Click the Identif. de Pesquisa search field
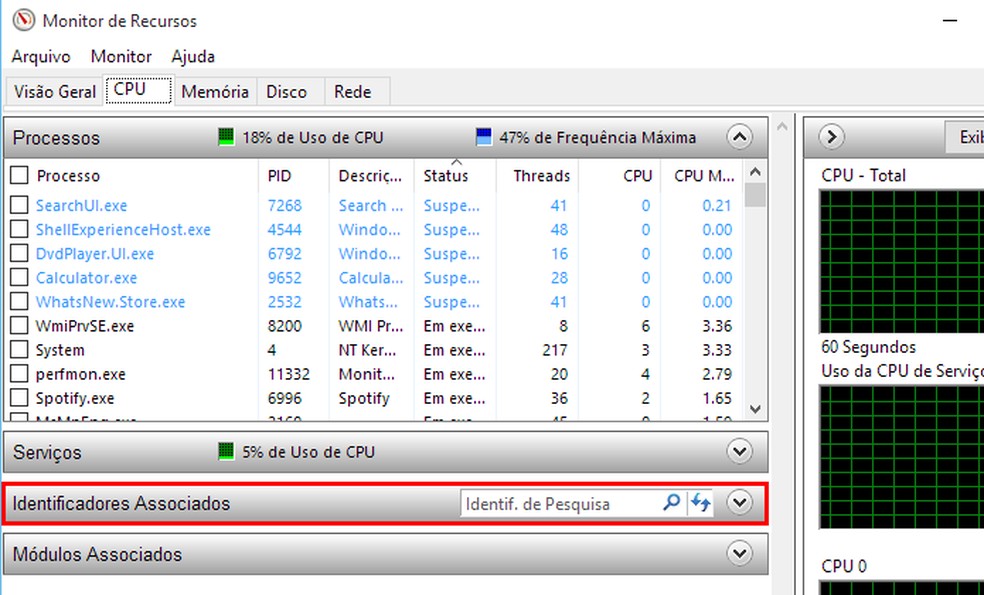Viewport: 984px width, 595px height. [x=560, y=503]
